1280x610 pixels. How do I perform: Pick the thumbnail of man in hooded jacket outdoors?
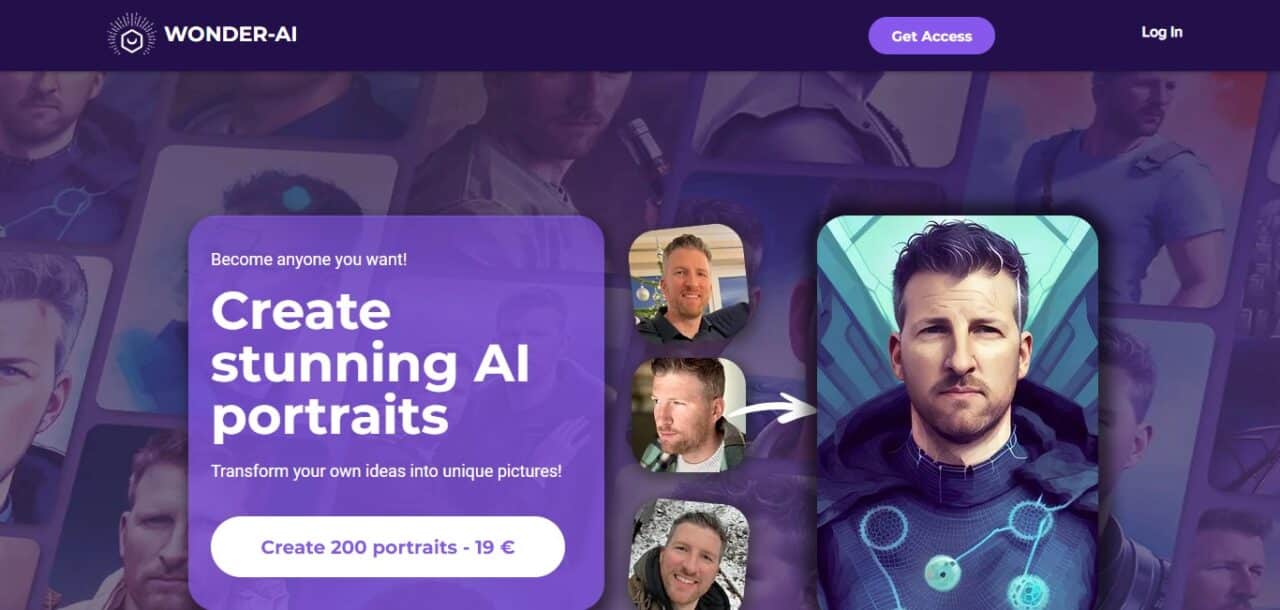[688, 554]
